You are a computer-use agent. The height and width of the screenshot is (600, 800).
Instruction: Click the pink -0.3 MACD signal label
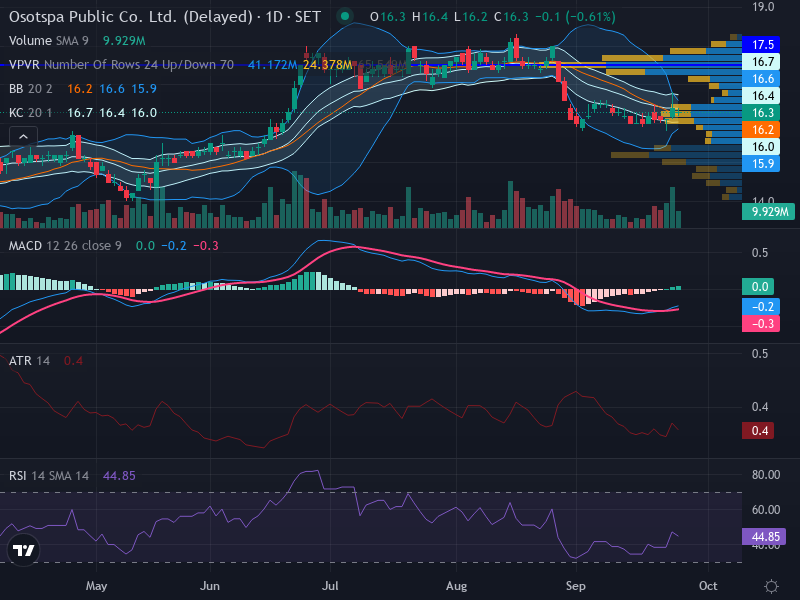(x=761, y=323)
